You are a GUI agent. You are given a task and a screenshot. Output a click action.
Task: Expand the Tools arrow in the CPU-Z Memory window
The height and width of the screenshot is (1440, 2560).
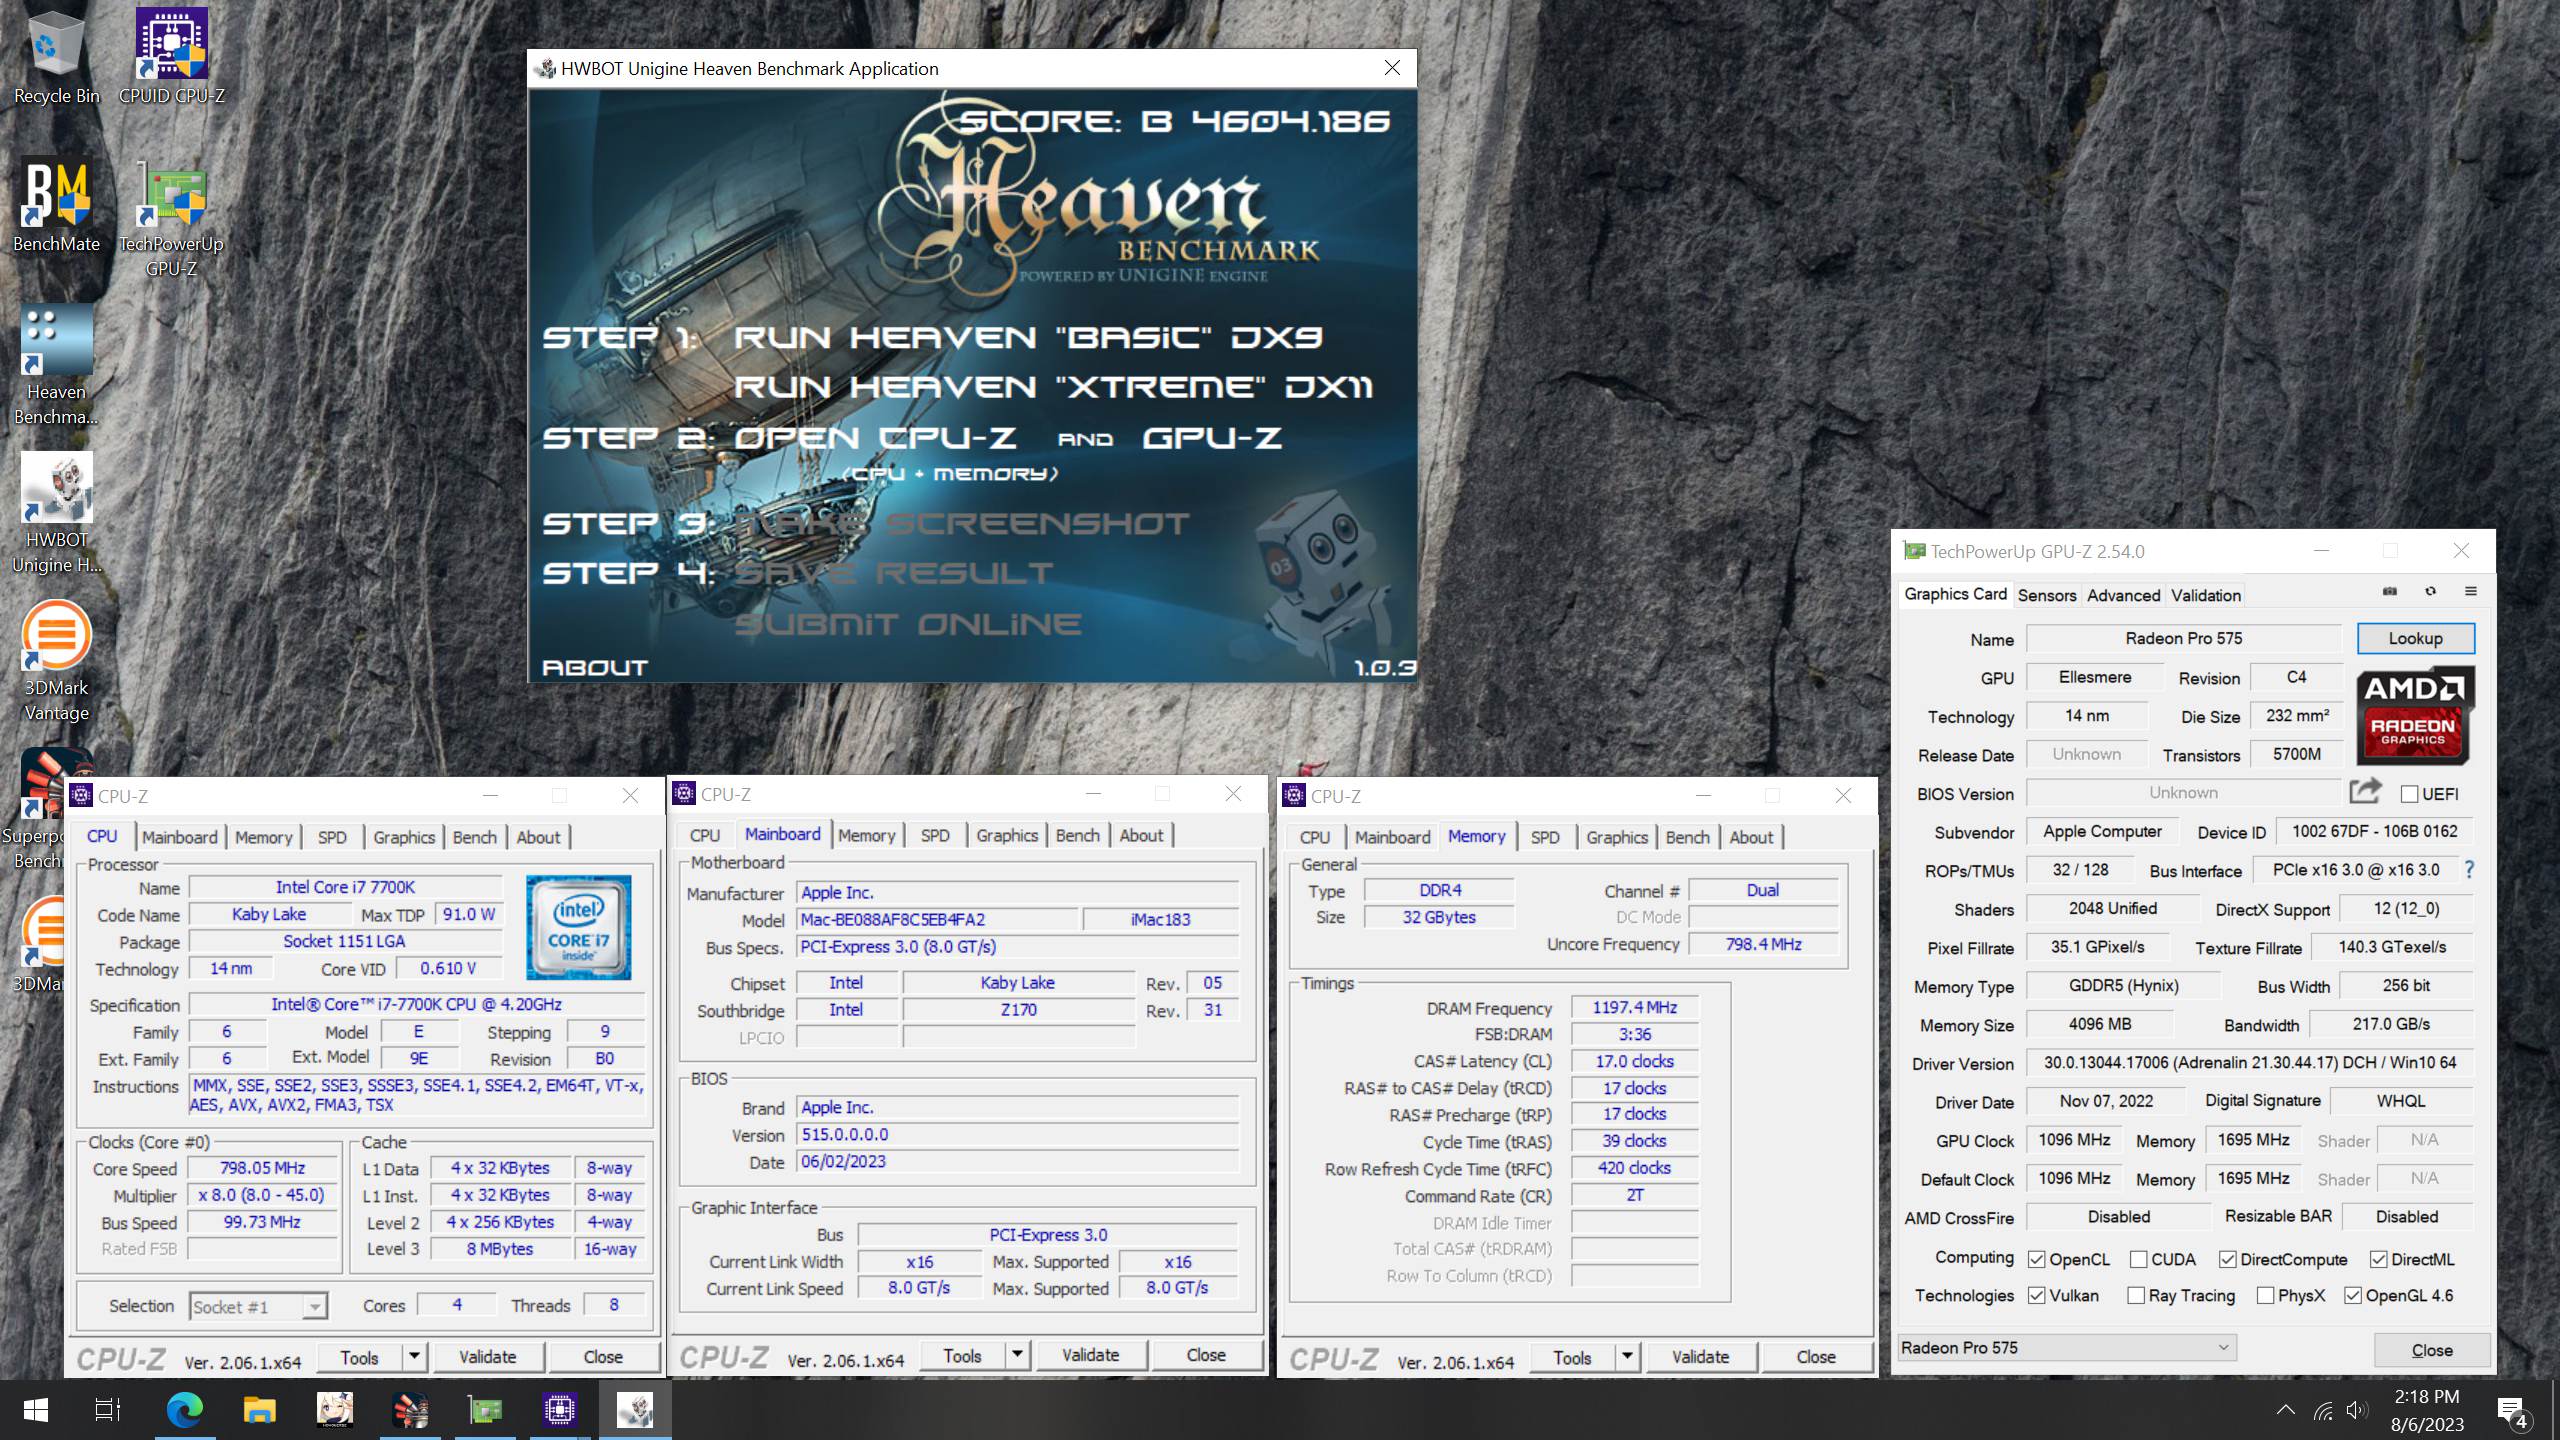click(x=1627, y=1357)
